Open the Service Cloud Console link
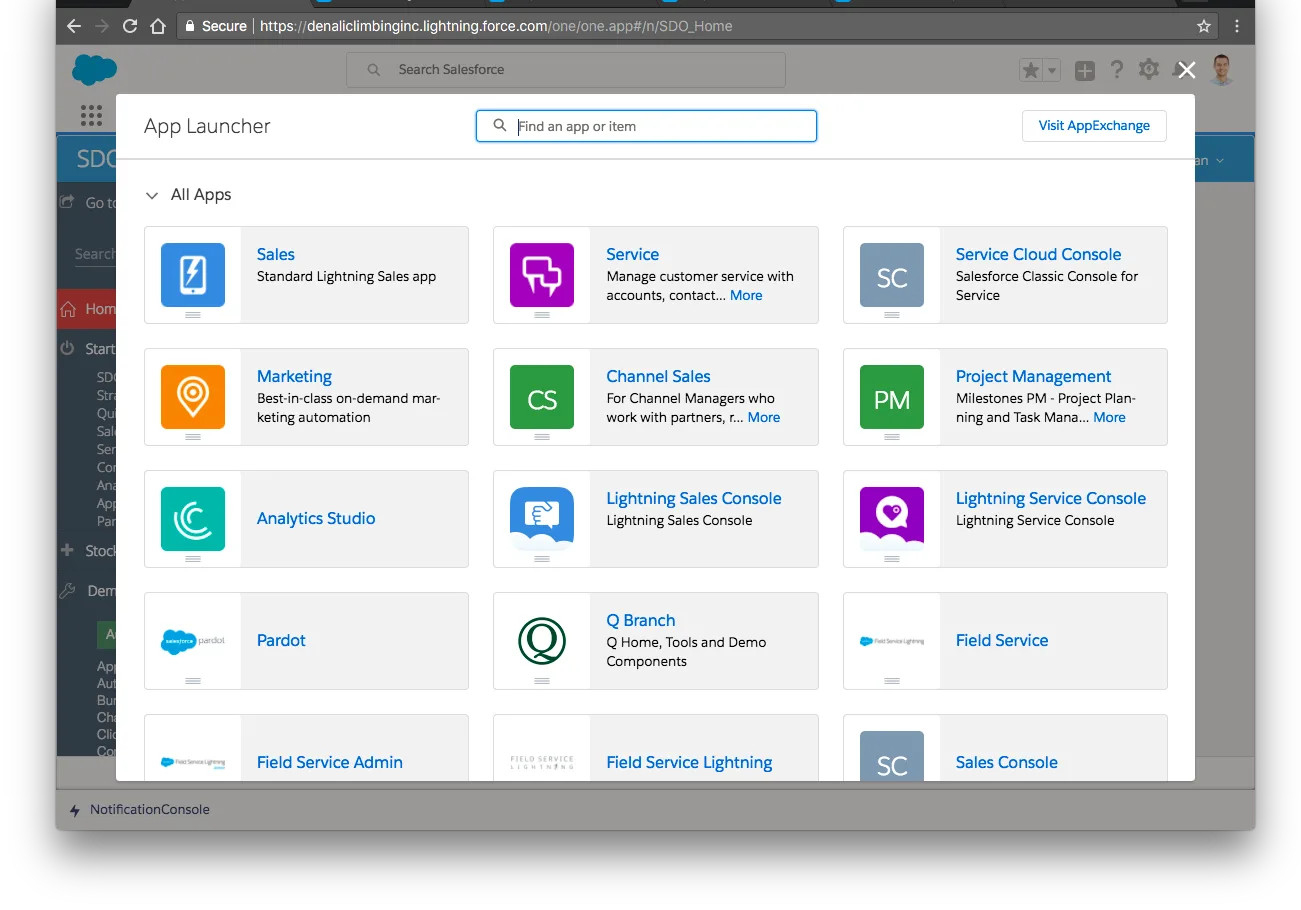 click(x=1038, y=254)
